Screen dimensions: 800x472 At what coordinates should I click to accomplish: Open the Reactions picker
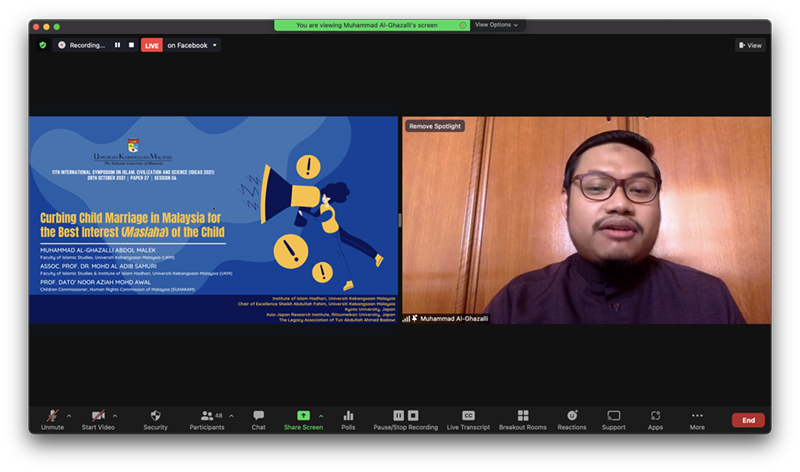click(x=572, y=416)
